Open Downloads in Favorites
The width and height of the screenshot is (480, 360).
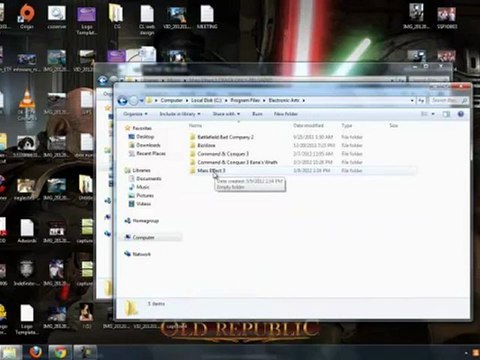click(x=148, y=145)
